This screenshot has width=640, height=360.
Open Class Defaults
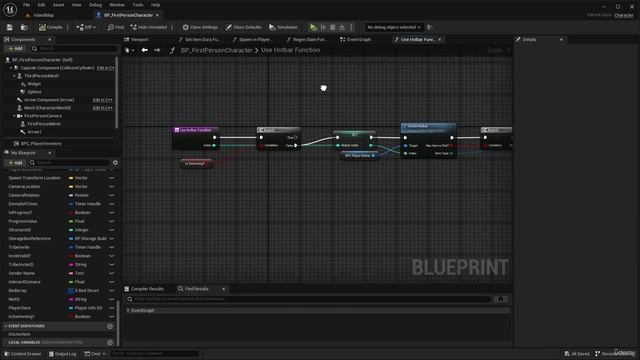pos(243,27)
